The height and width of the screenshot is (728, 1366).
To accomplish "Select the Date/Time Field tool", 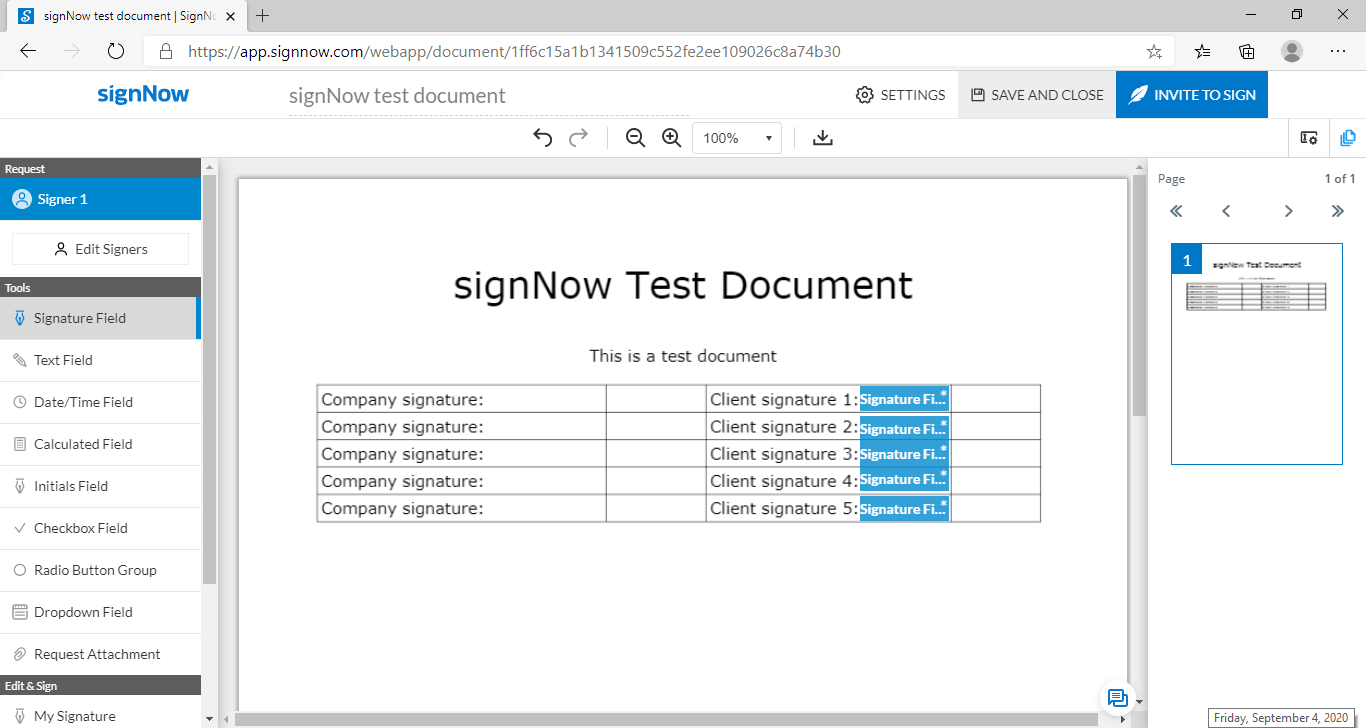I will pyautogui.click(x=100, y=402).
